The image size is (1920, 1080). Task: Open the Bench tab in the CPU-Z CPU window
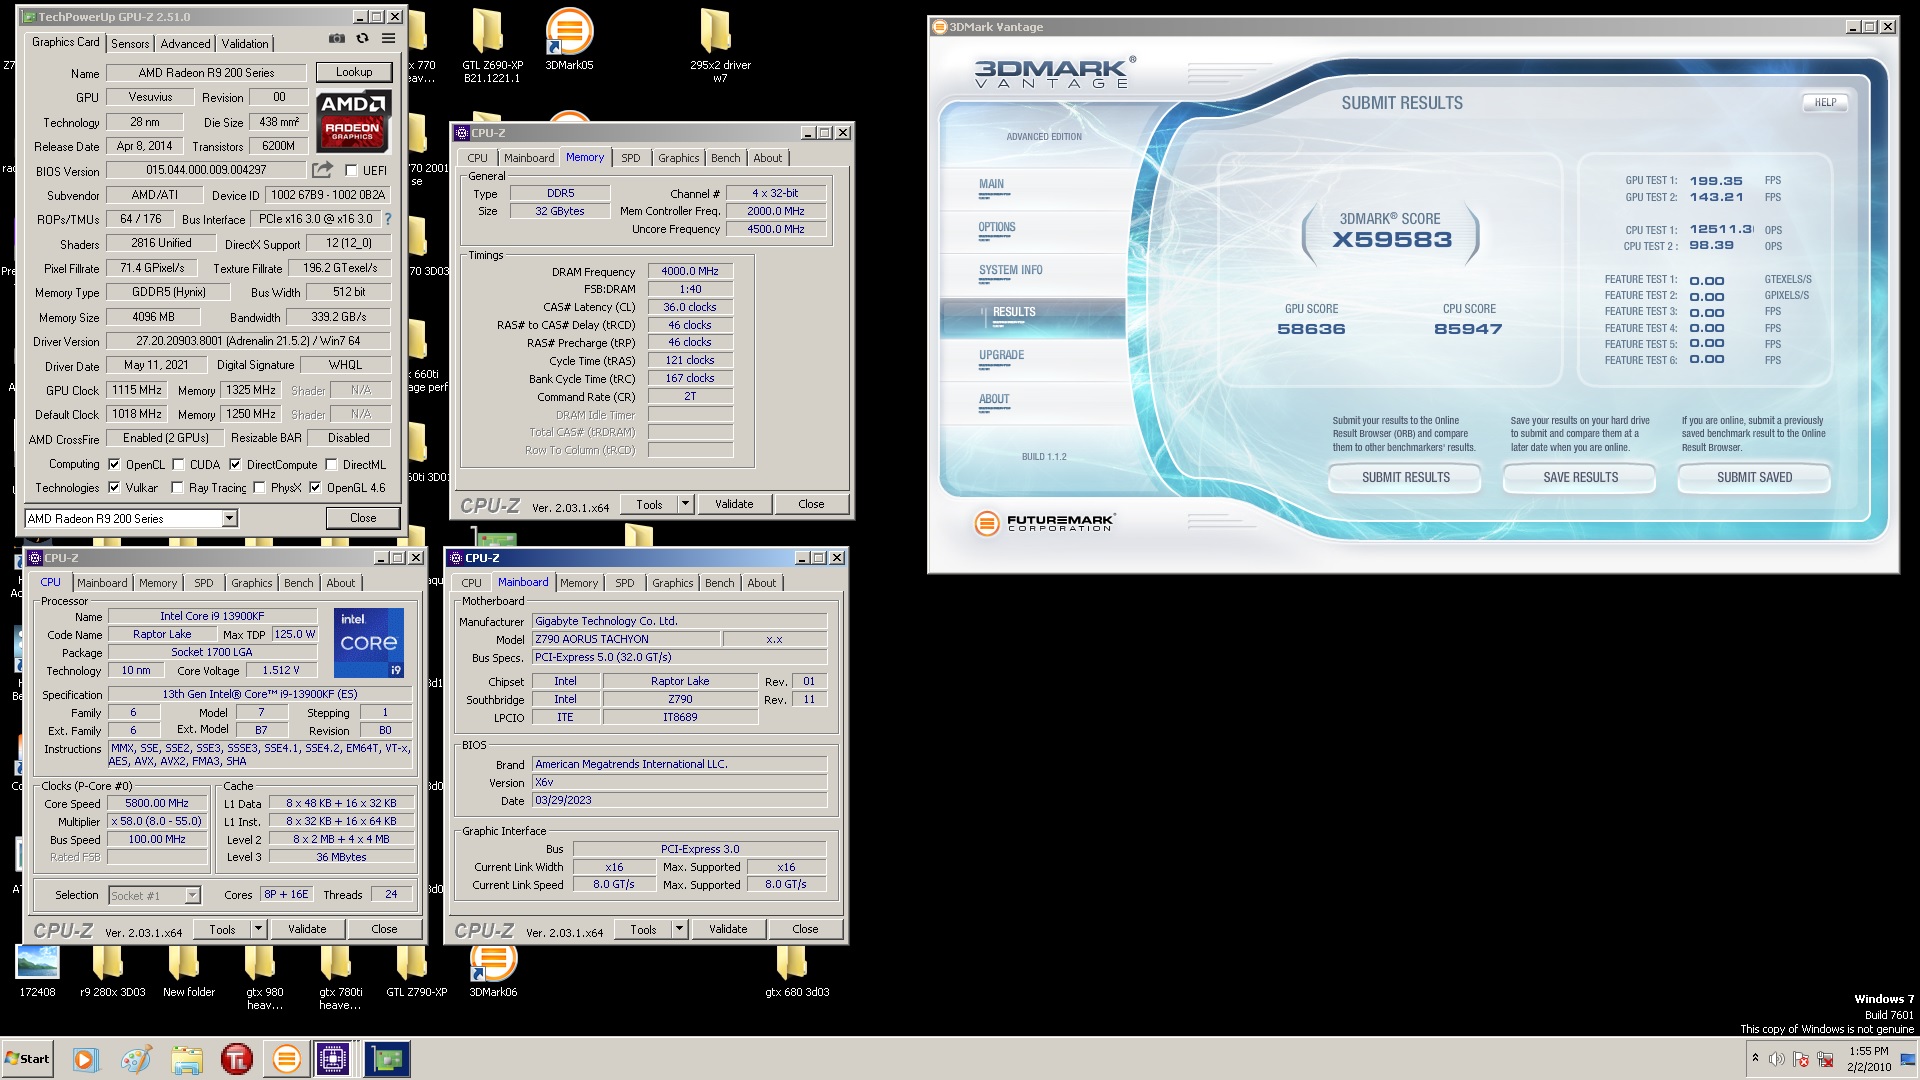point(298,583)
